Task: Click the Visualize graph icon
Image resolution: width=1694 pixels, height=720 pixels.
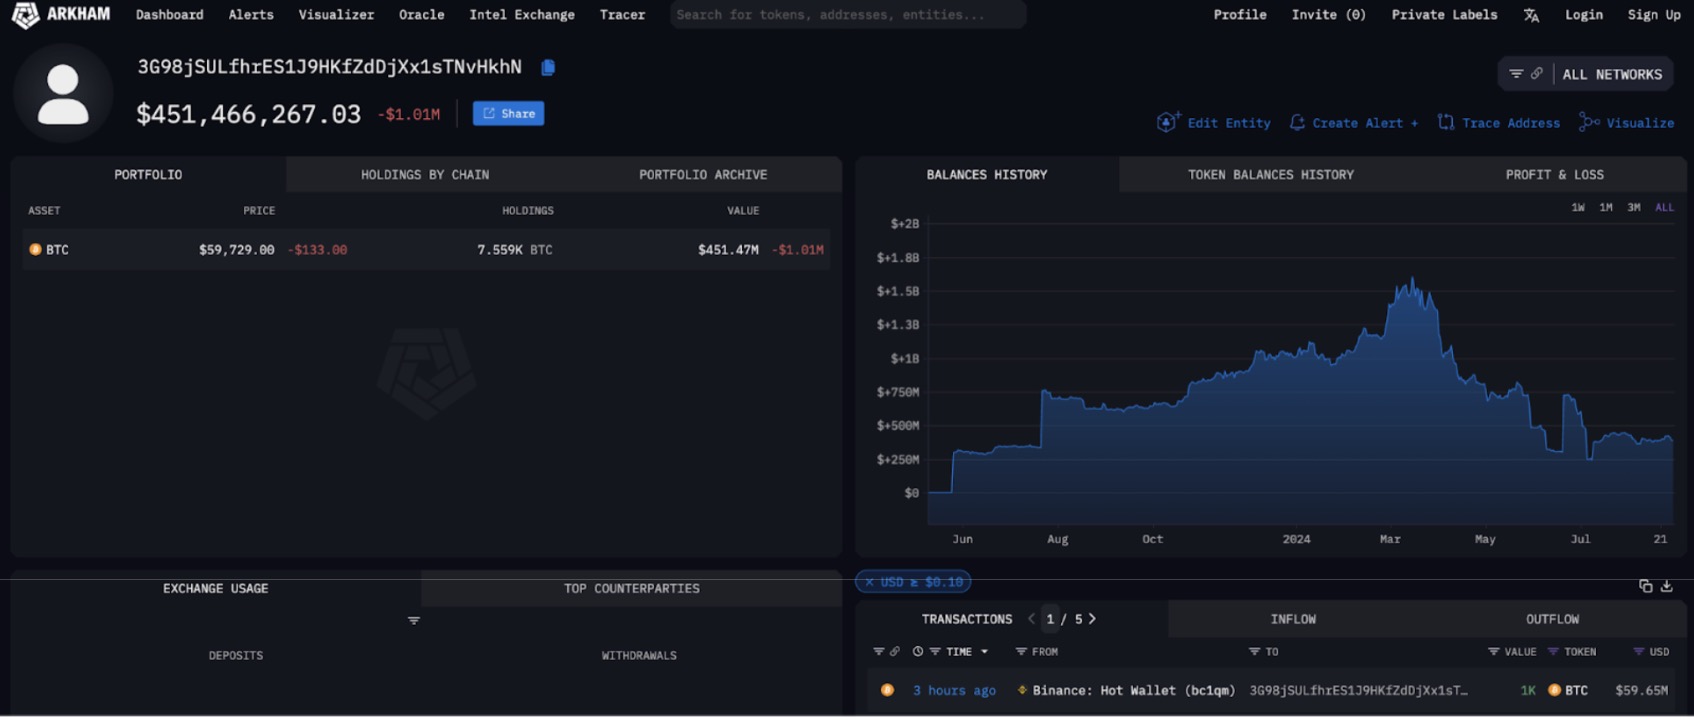Action: pyautogui.click(x=1588, y=122)
